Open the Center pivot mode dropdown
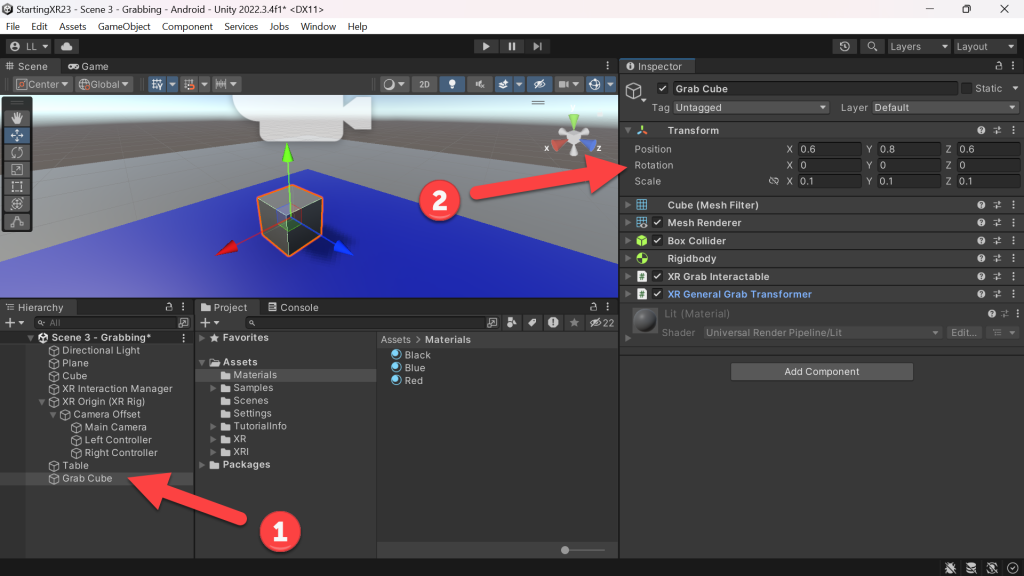This screenshot has width=1024, height=576. pos(42,84)
